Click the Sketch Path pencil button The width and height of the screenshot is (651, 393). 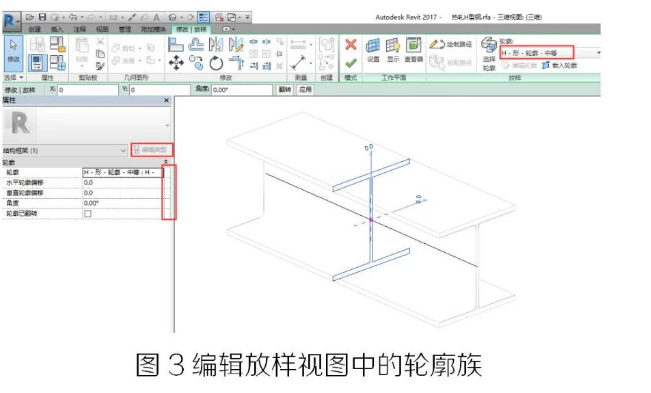[x=450, y=44]
